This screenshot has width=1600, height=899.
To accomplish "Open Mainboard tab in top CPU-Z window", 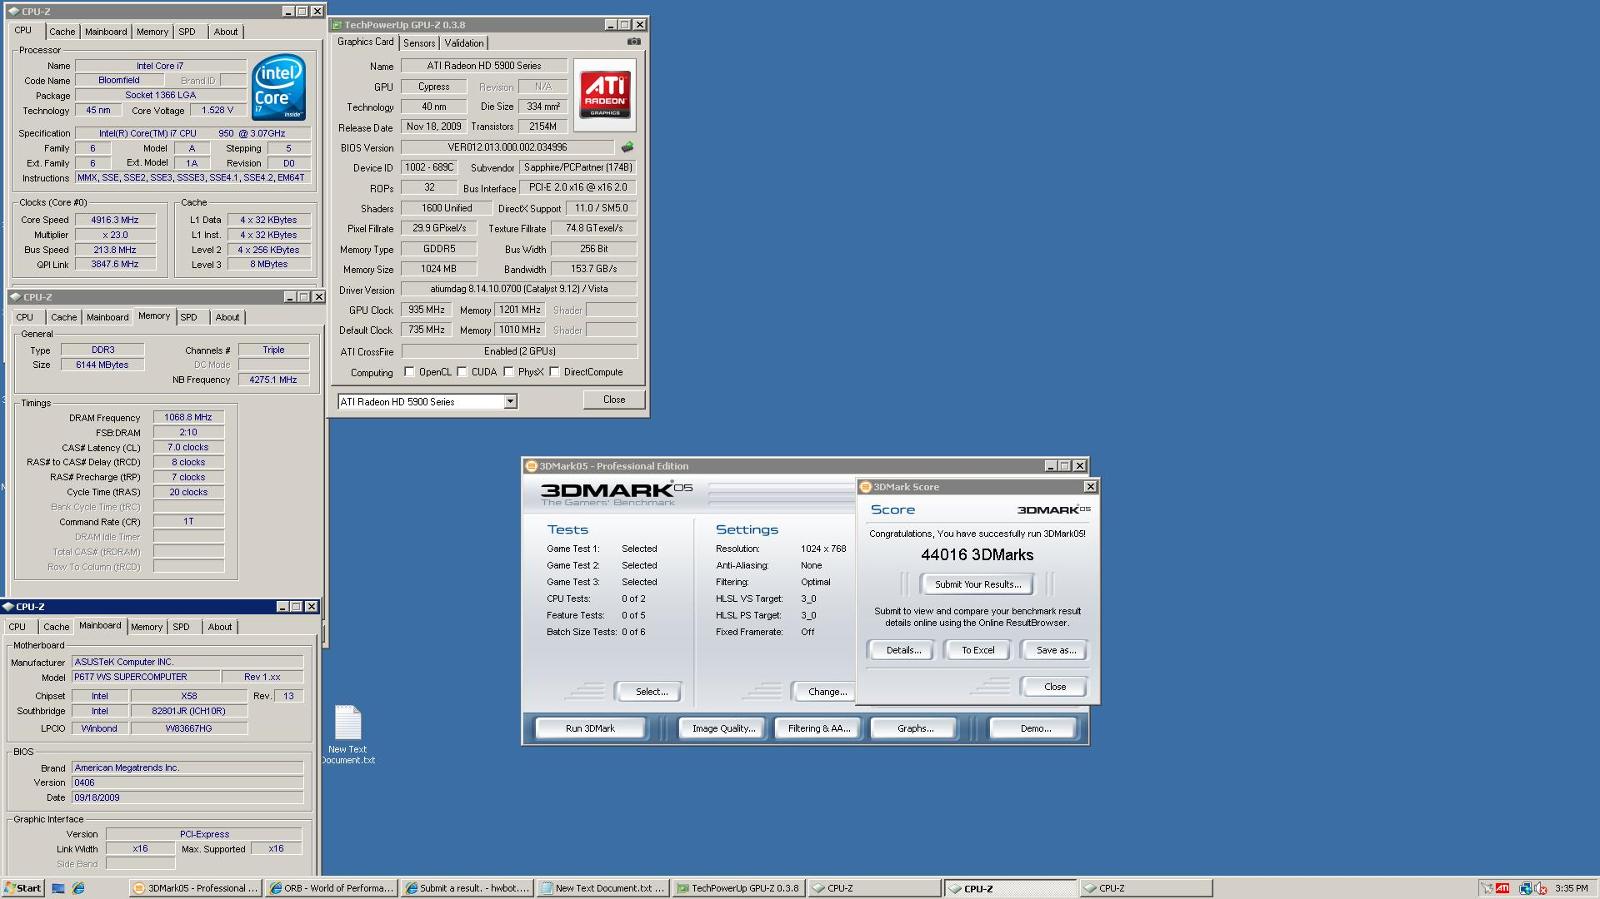I will (x=106, y=32).
